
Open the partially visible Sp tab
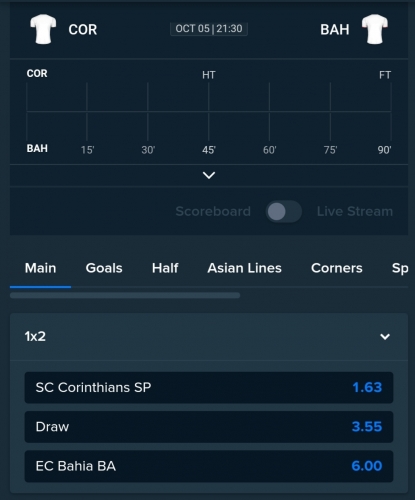(400, 269)
